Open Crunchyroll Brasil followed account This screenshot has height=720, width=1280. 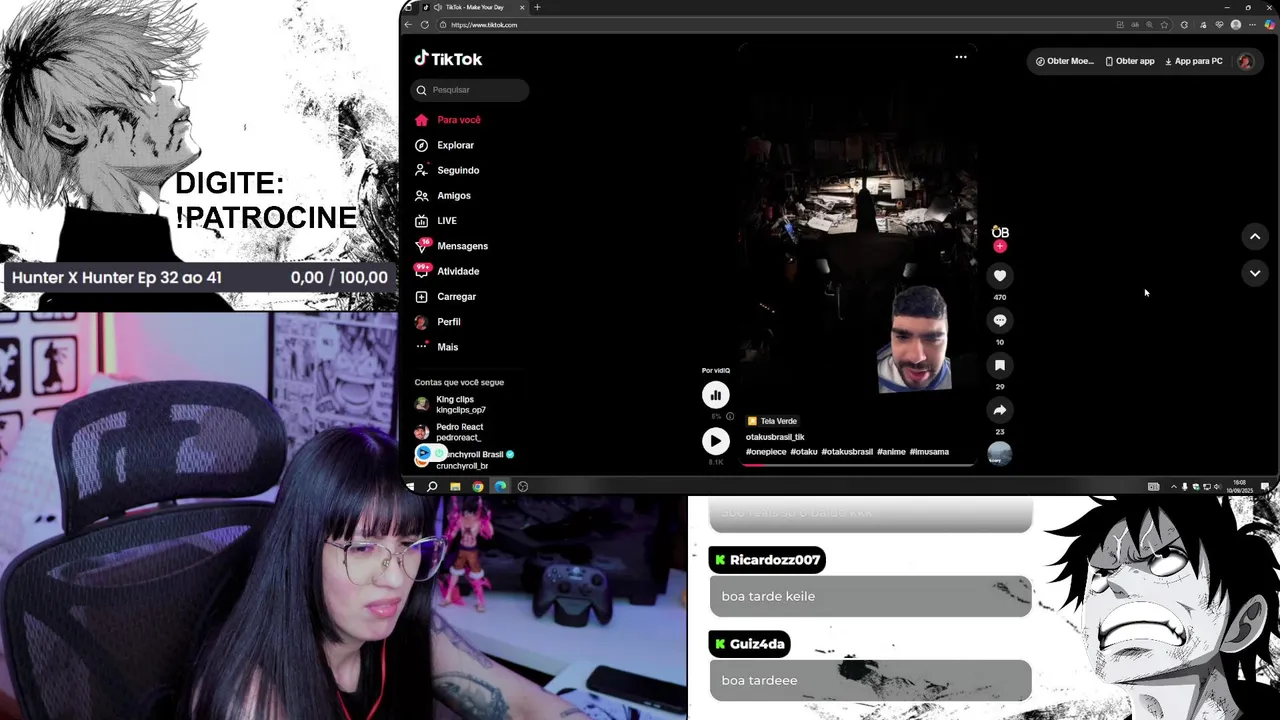click(x=465, y=460)
